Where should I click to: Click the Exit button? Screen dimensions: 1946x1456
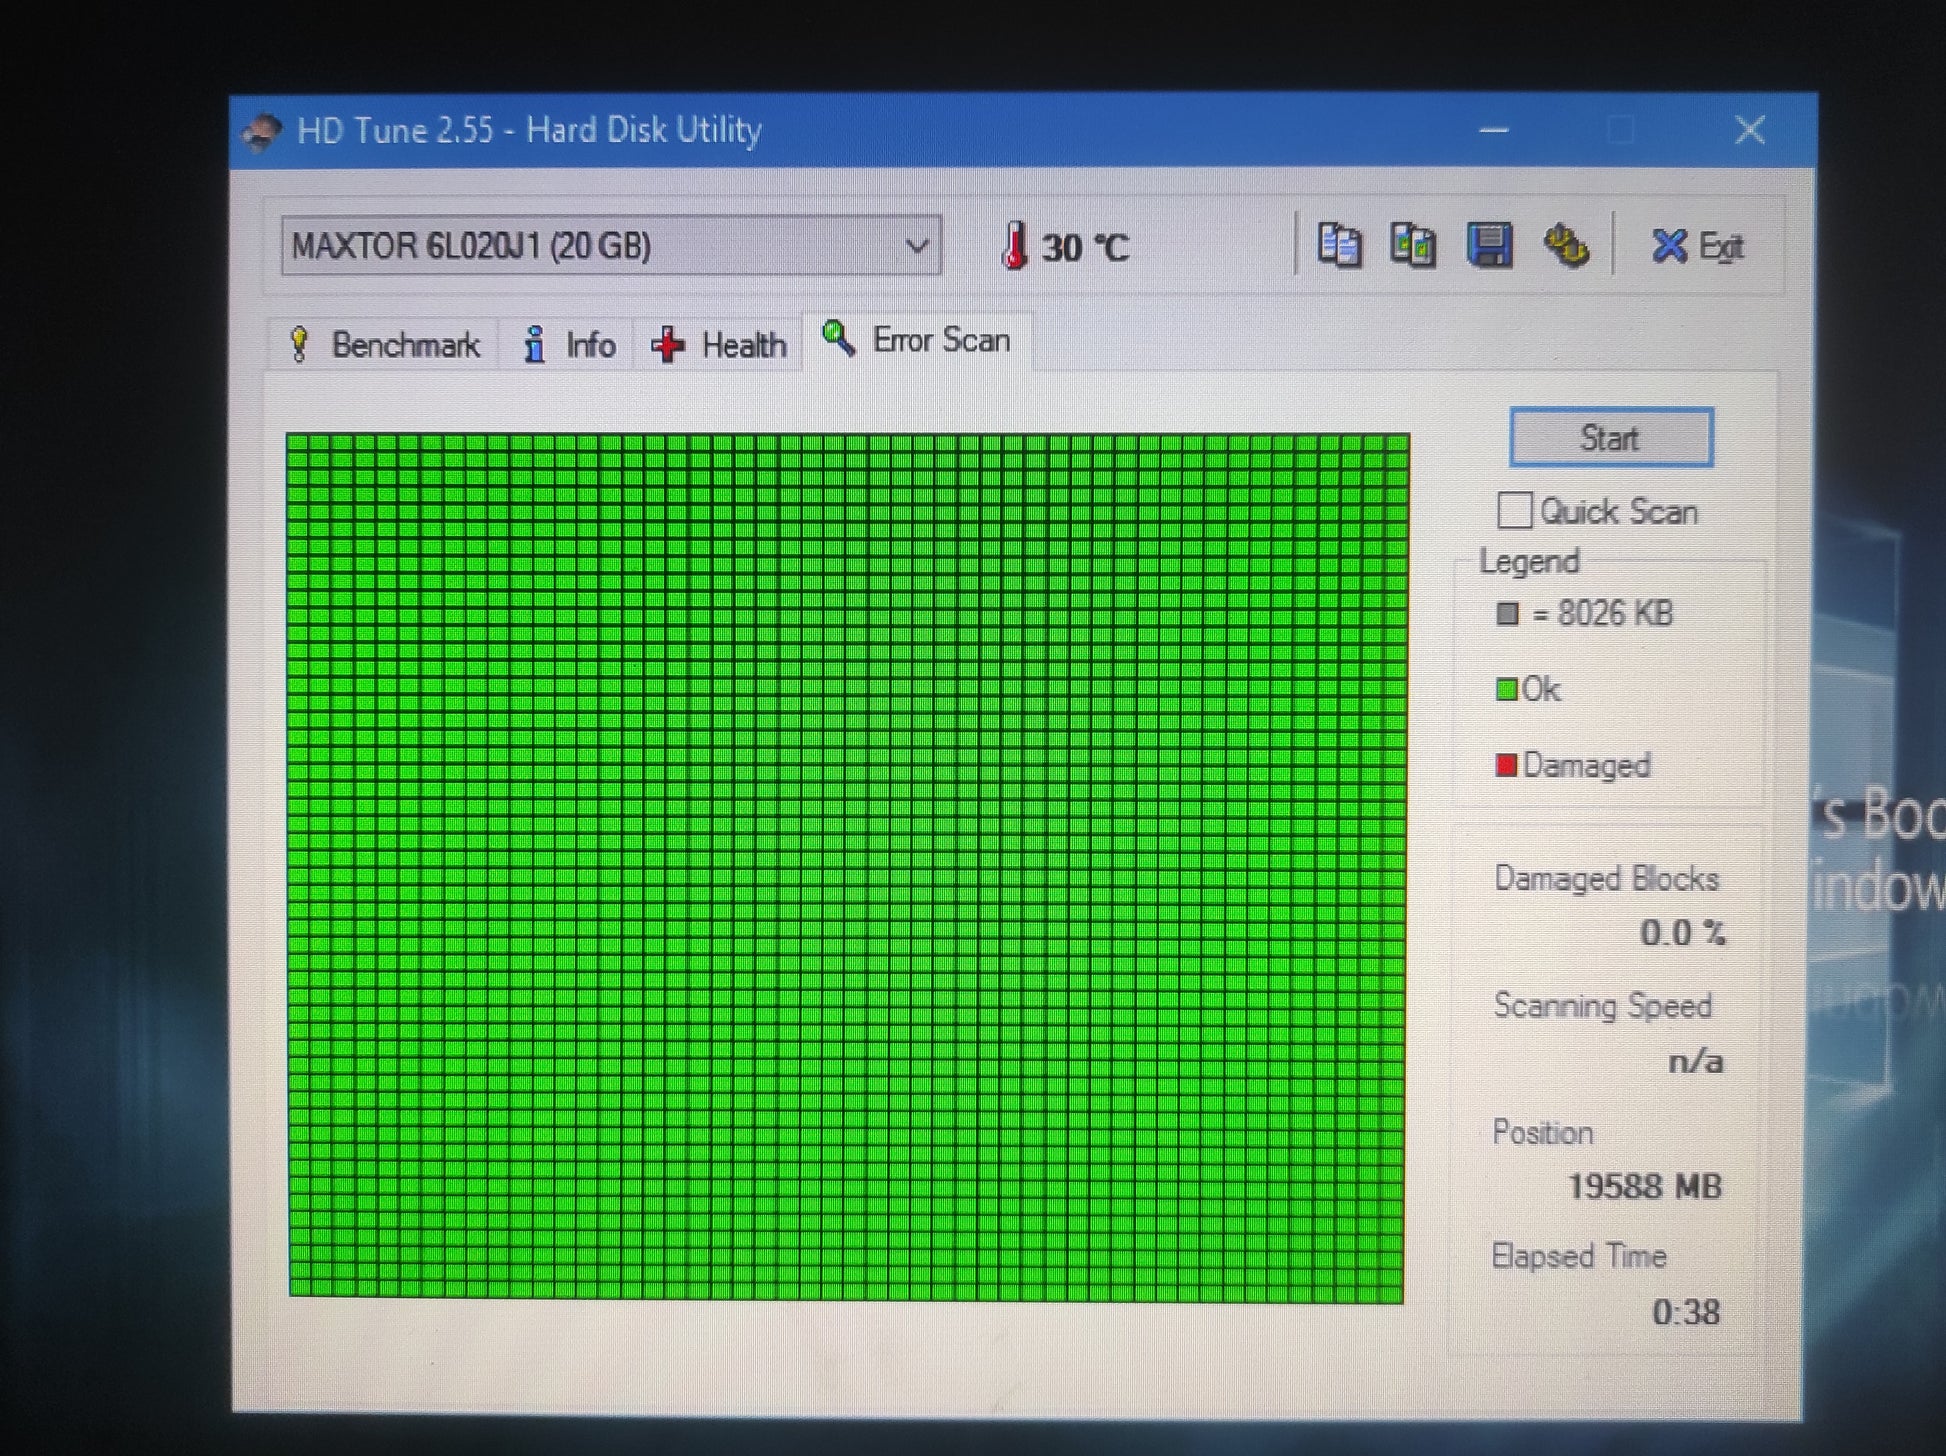point(1698,246)
